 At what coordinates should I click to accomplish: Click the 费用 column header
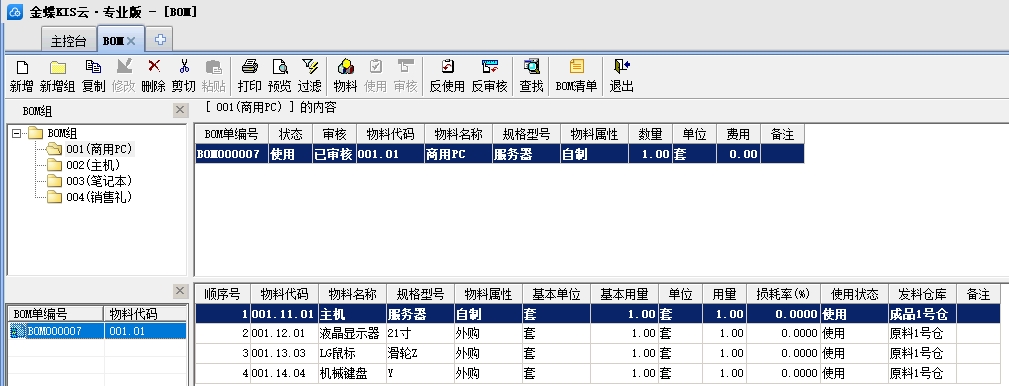coord(738,134)
